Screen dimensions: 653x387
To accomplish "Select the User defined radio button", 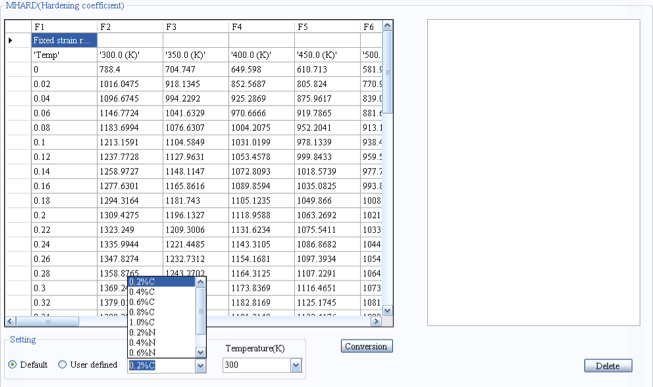I will pyautogui.click(x=62, y=365).
